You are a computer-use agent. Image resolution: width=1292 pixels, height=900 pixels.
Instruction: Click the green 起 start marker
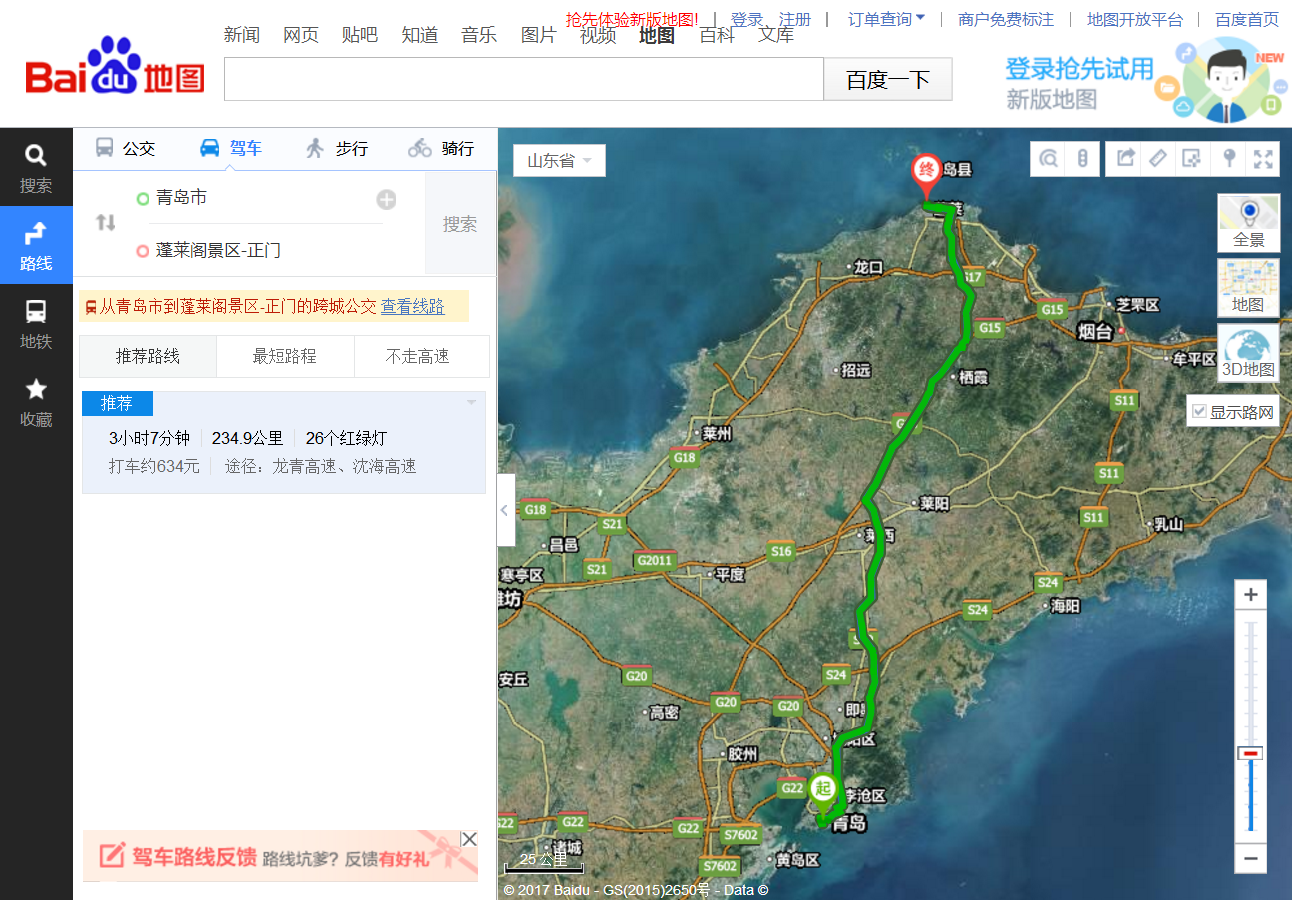click(x=823, y=790)
